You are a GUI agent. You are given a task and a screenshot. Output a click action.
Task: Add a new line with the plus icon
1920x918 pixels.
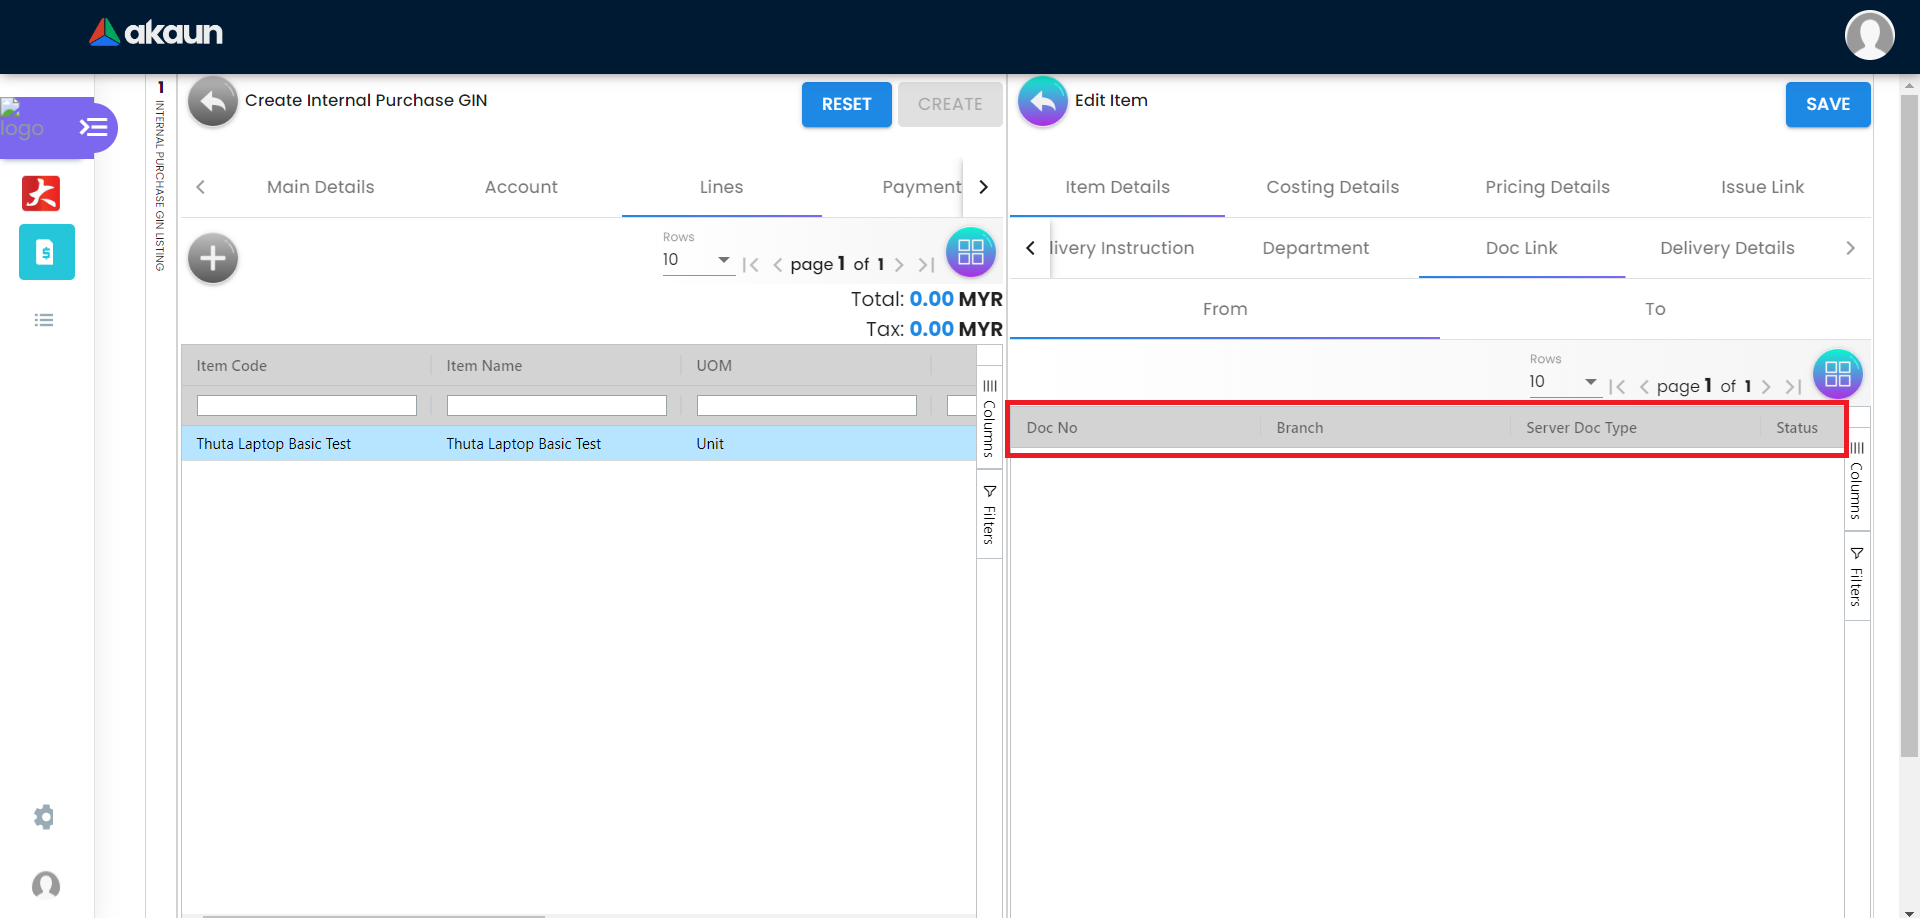213,259
